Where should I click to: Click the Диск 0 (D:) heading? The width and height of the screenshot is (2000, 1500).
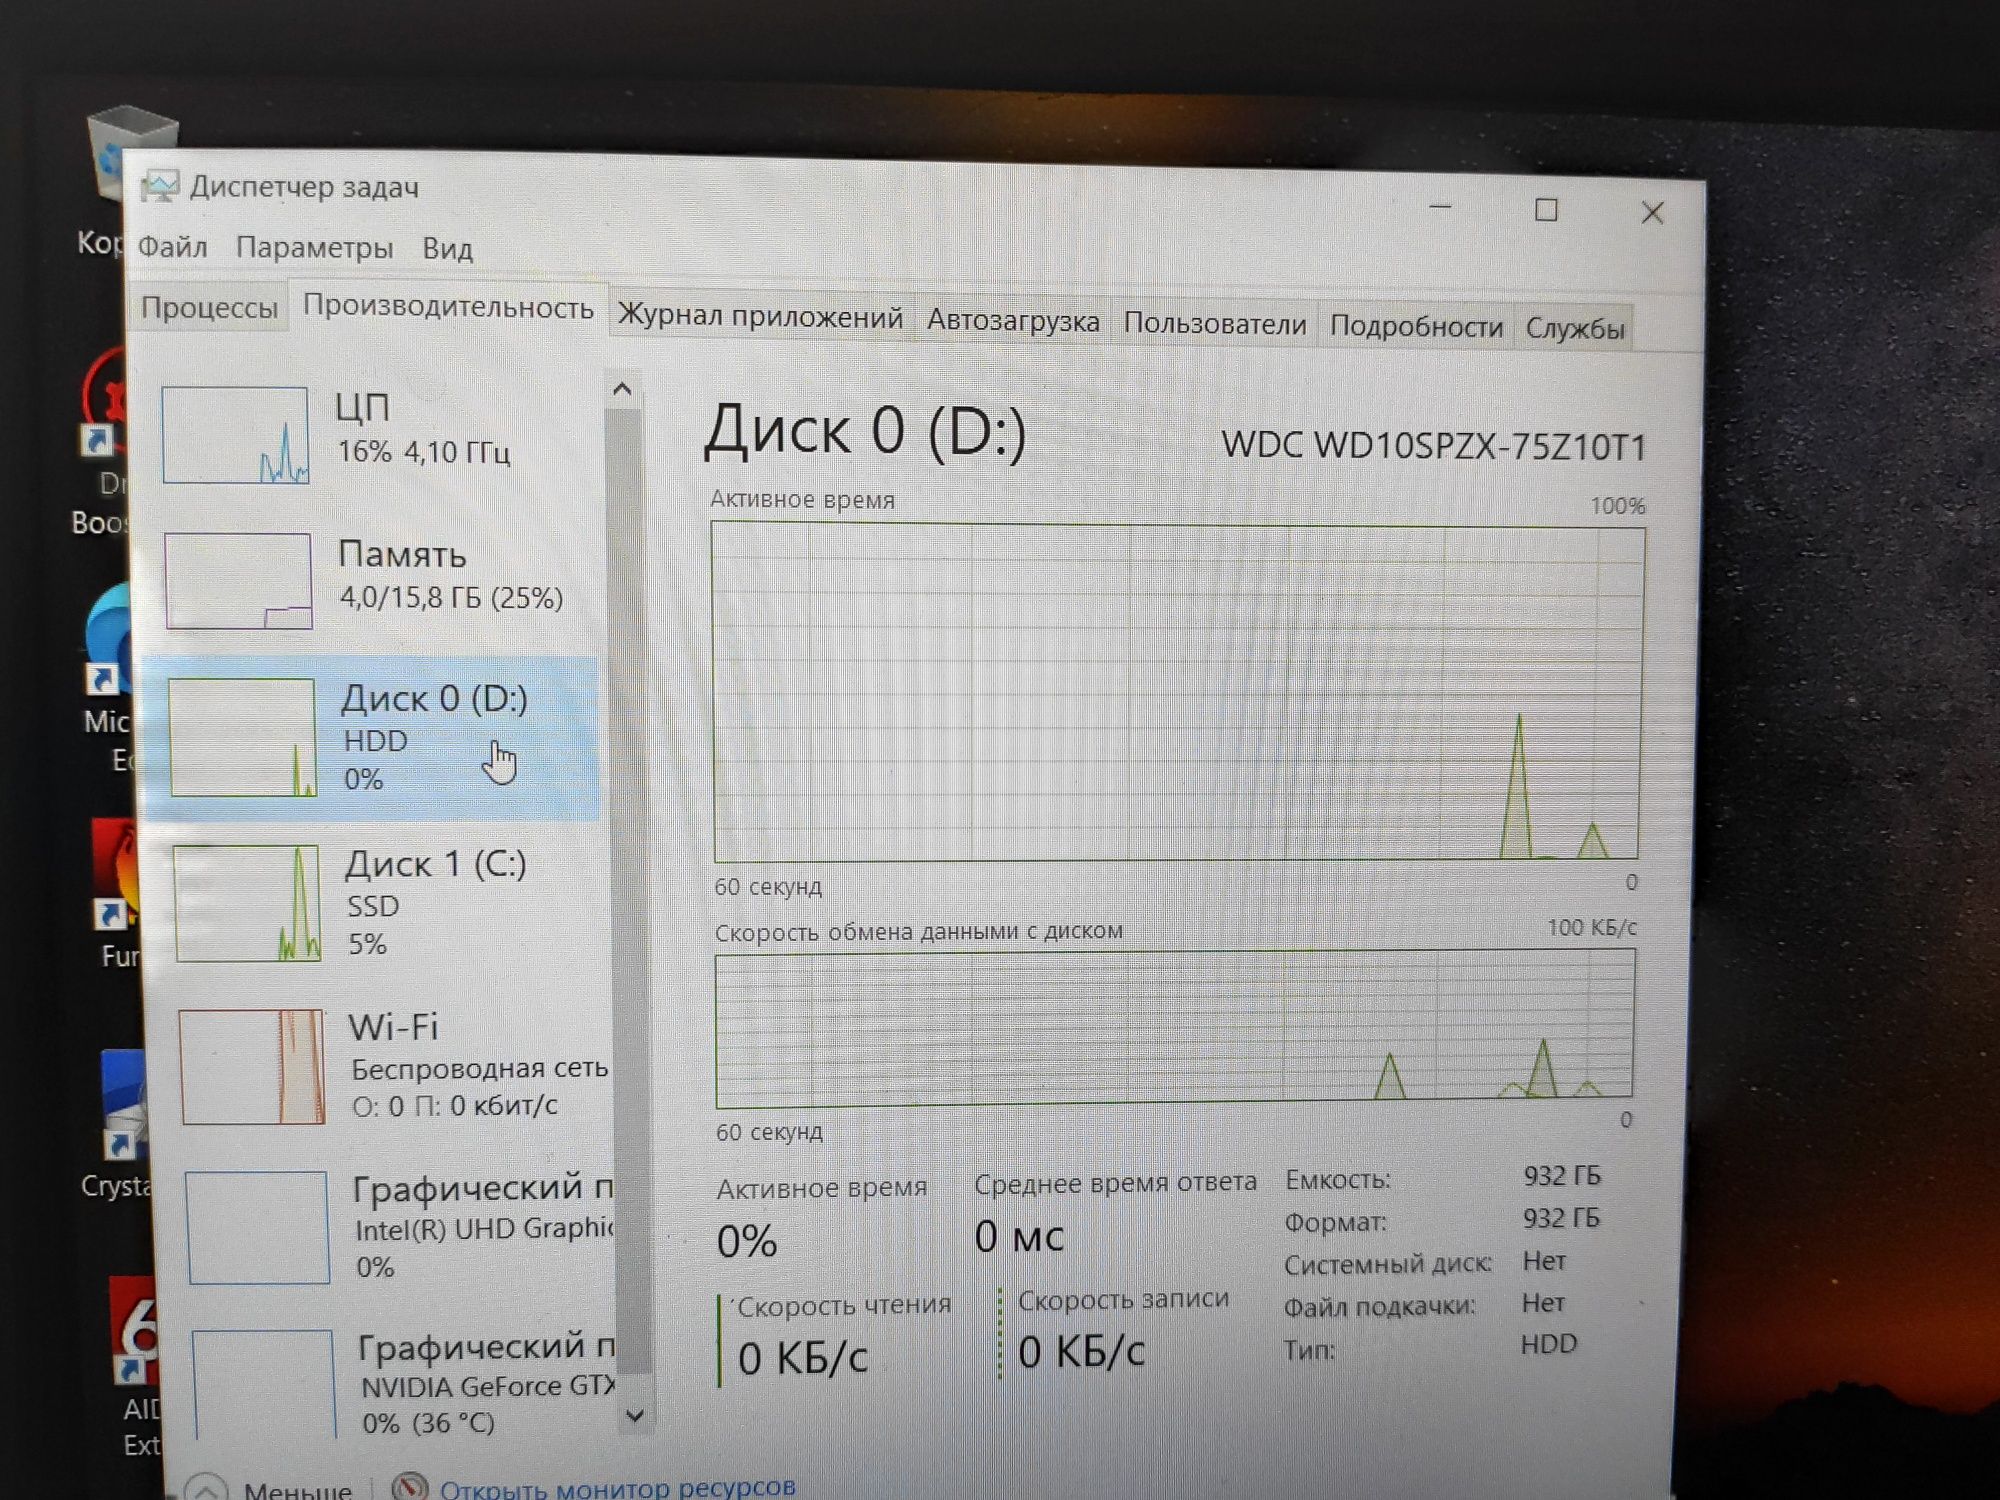(865, 433)
